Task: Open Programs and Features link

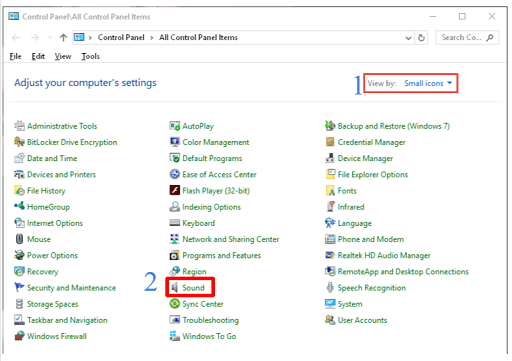Action: pyautogui.click(x=222, y=255)
